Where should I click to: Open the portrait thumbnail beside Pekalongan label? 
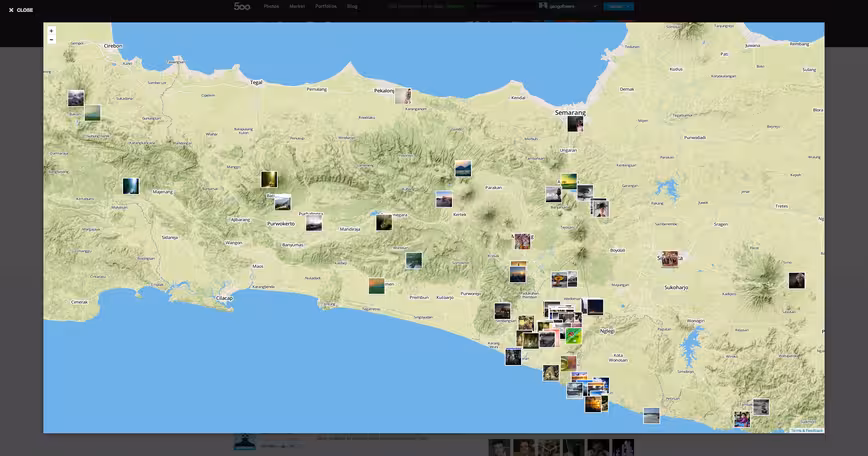[x=403, y=96]
